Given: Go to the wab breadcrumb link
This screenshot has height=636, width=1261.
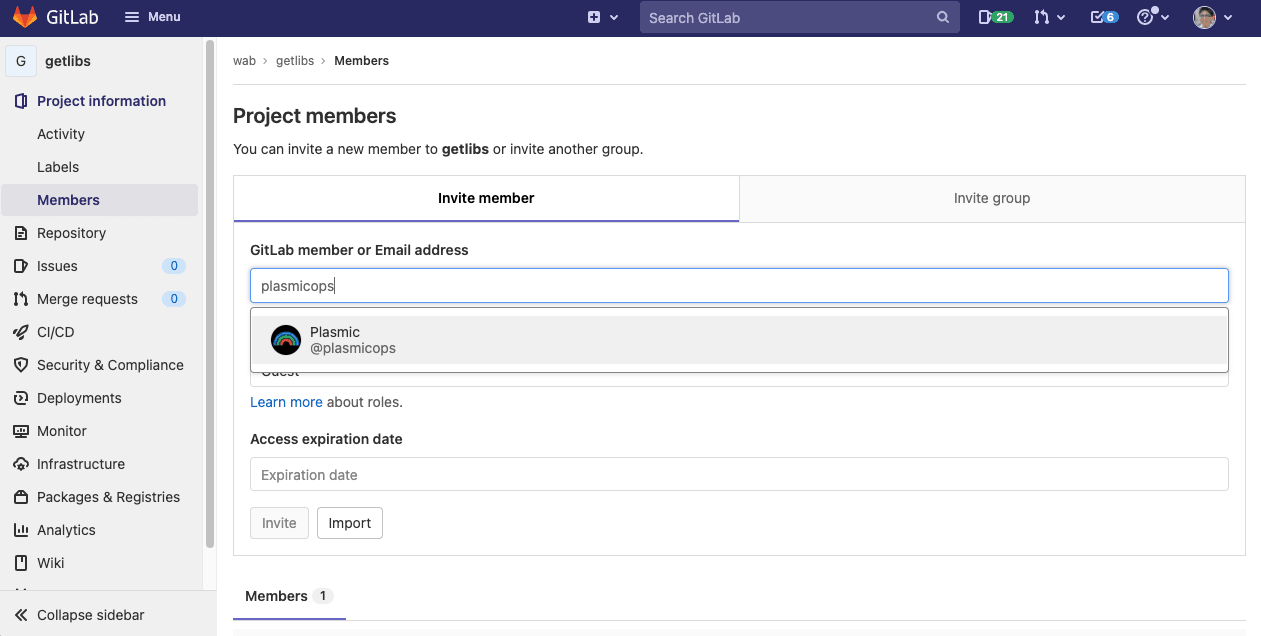Looking at the screenshot, I should coord(244,61).
